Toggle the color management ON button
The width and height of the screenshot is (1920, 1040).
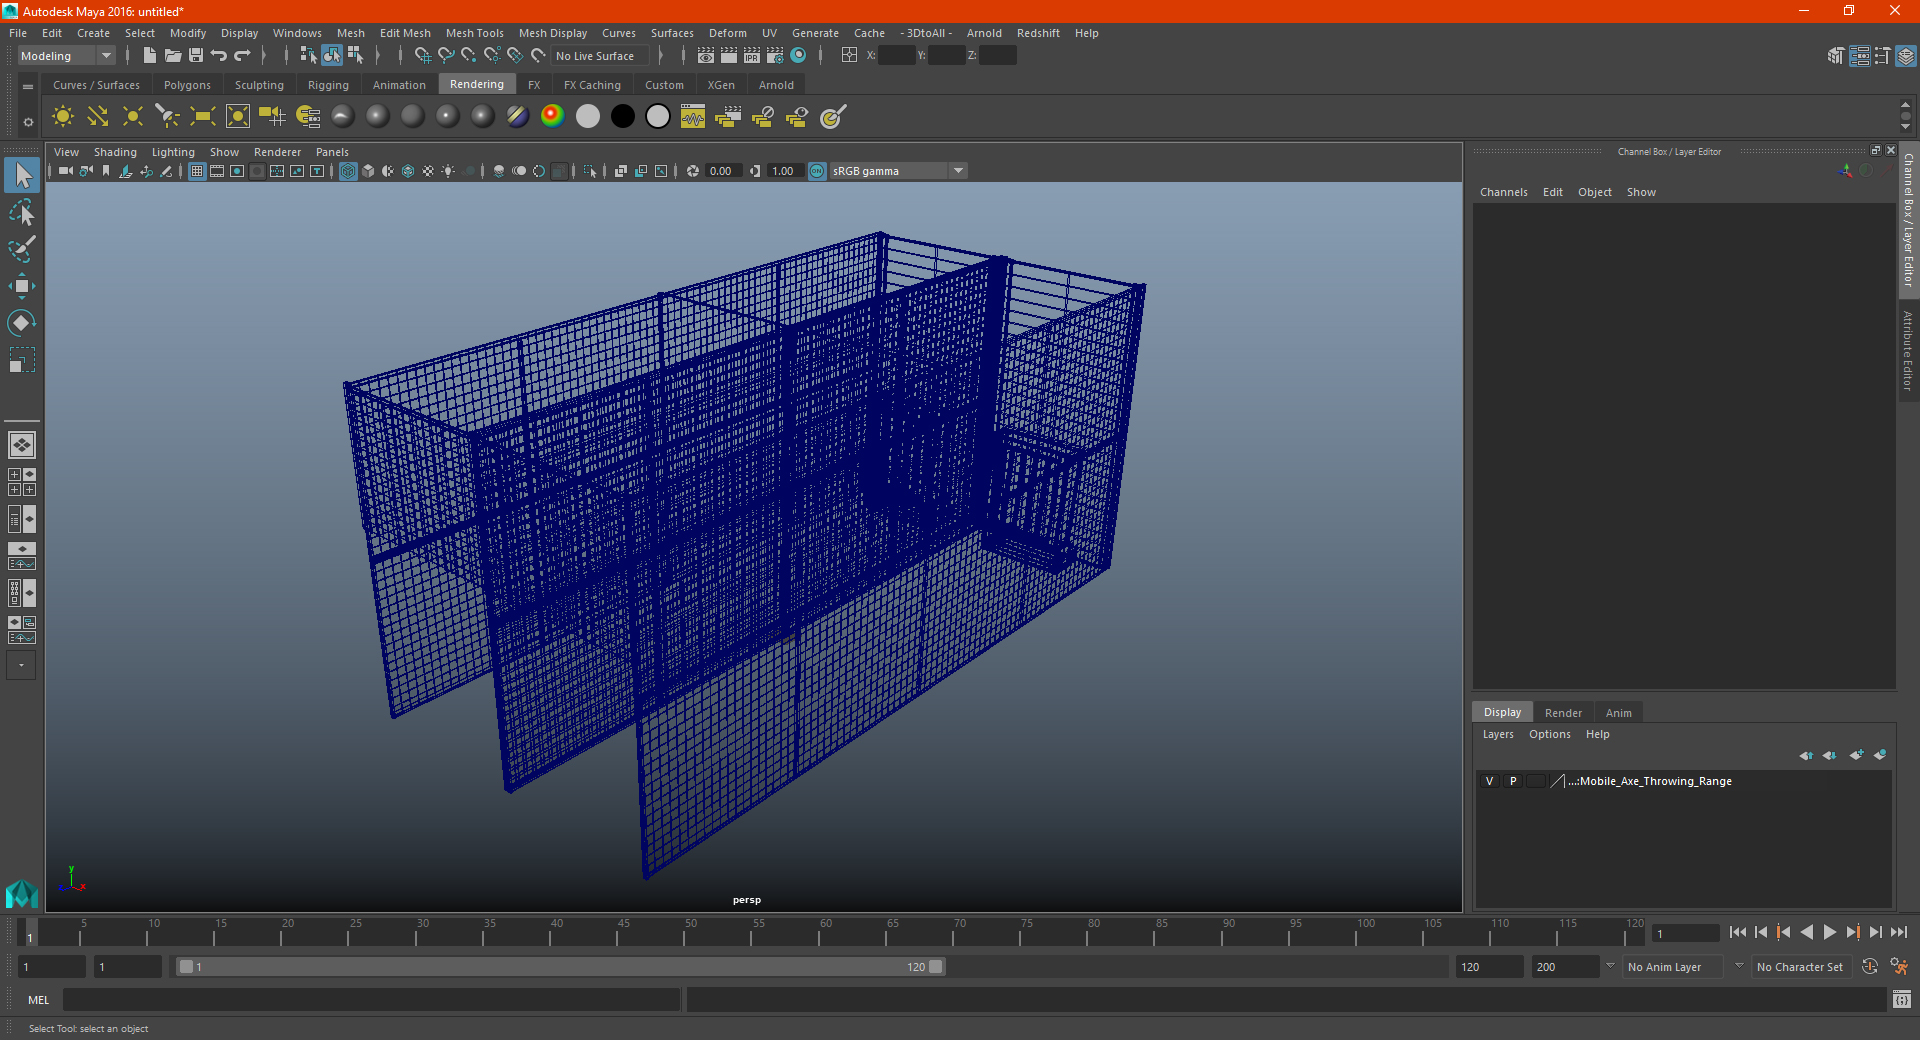tap(817, 171)
